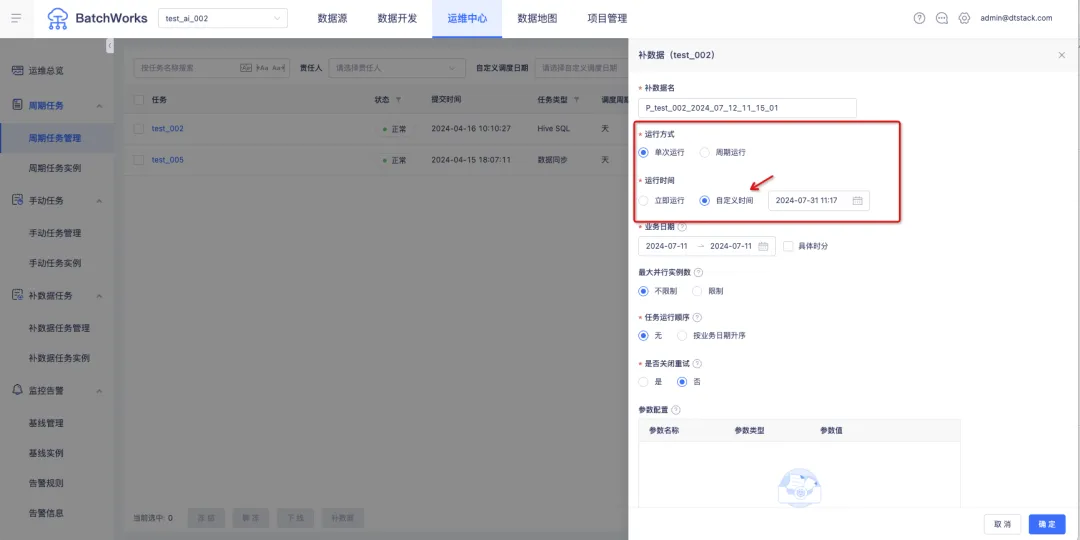
Task: Click the BatchWorks cloud logo
Action: point(58,19)
